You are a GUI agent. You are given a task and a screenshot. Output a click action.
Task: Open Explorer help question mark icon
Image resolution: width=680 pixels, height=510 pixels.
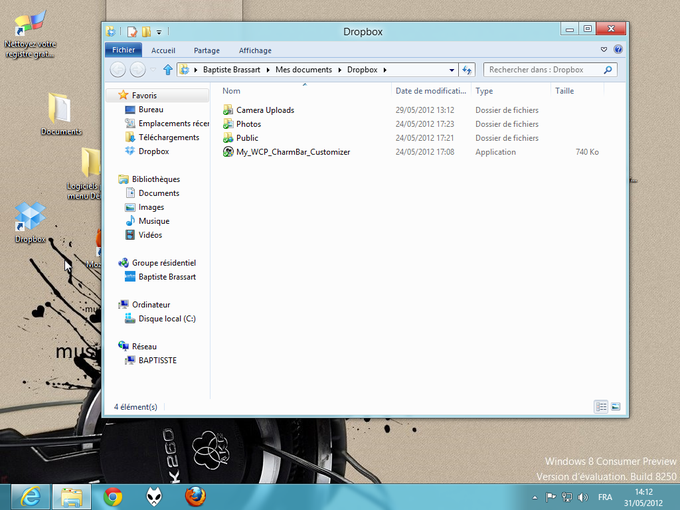618,49
